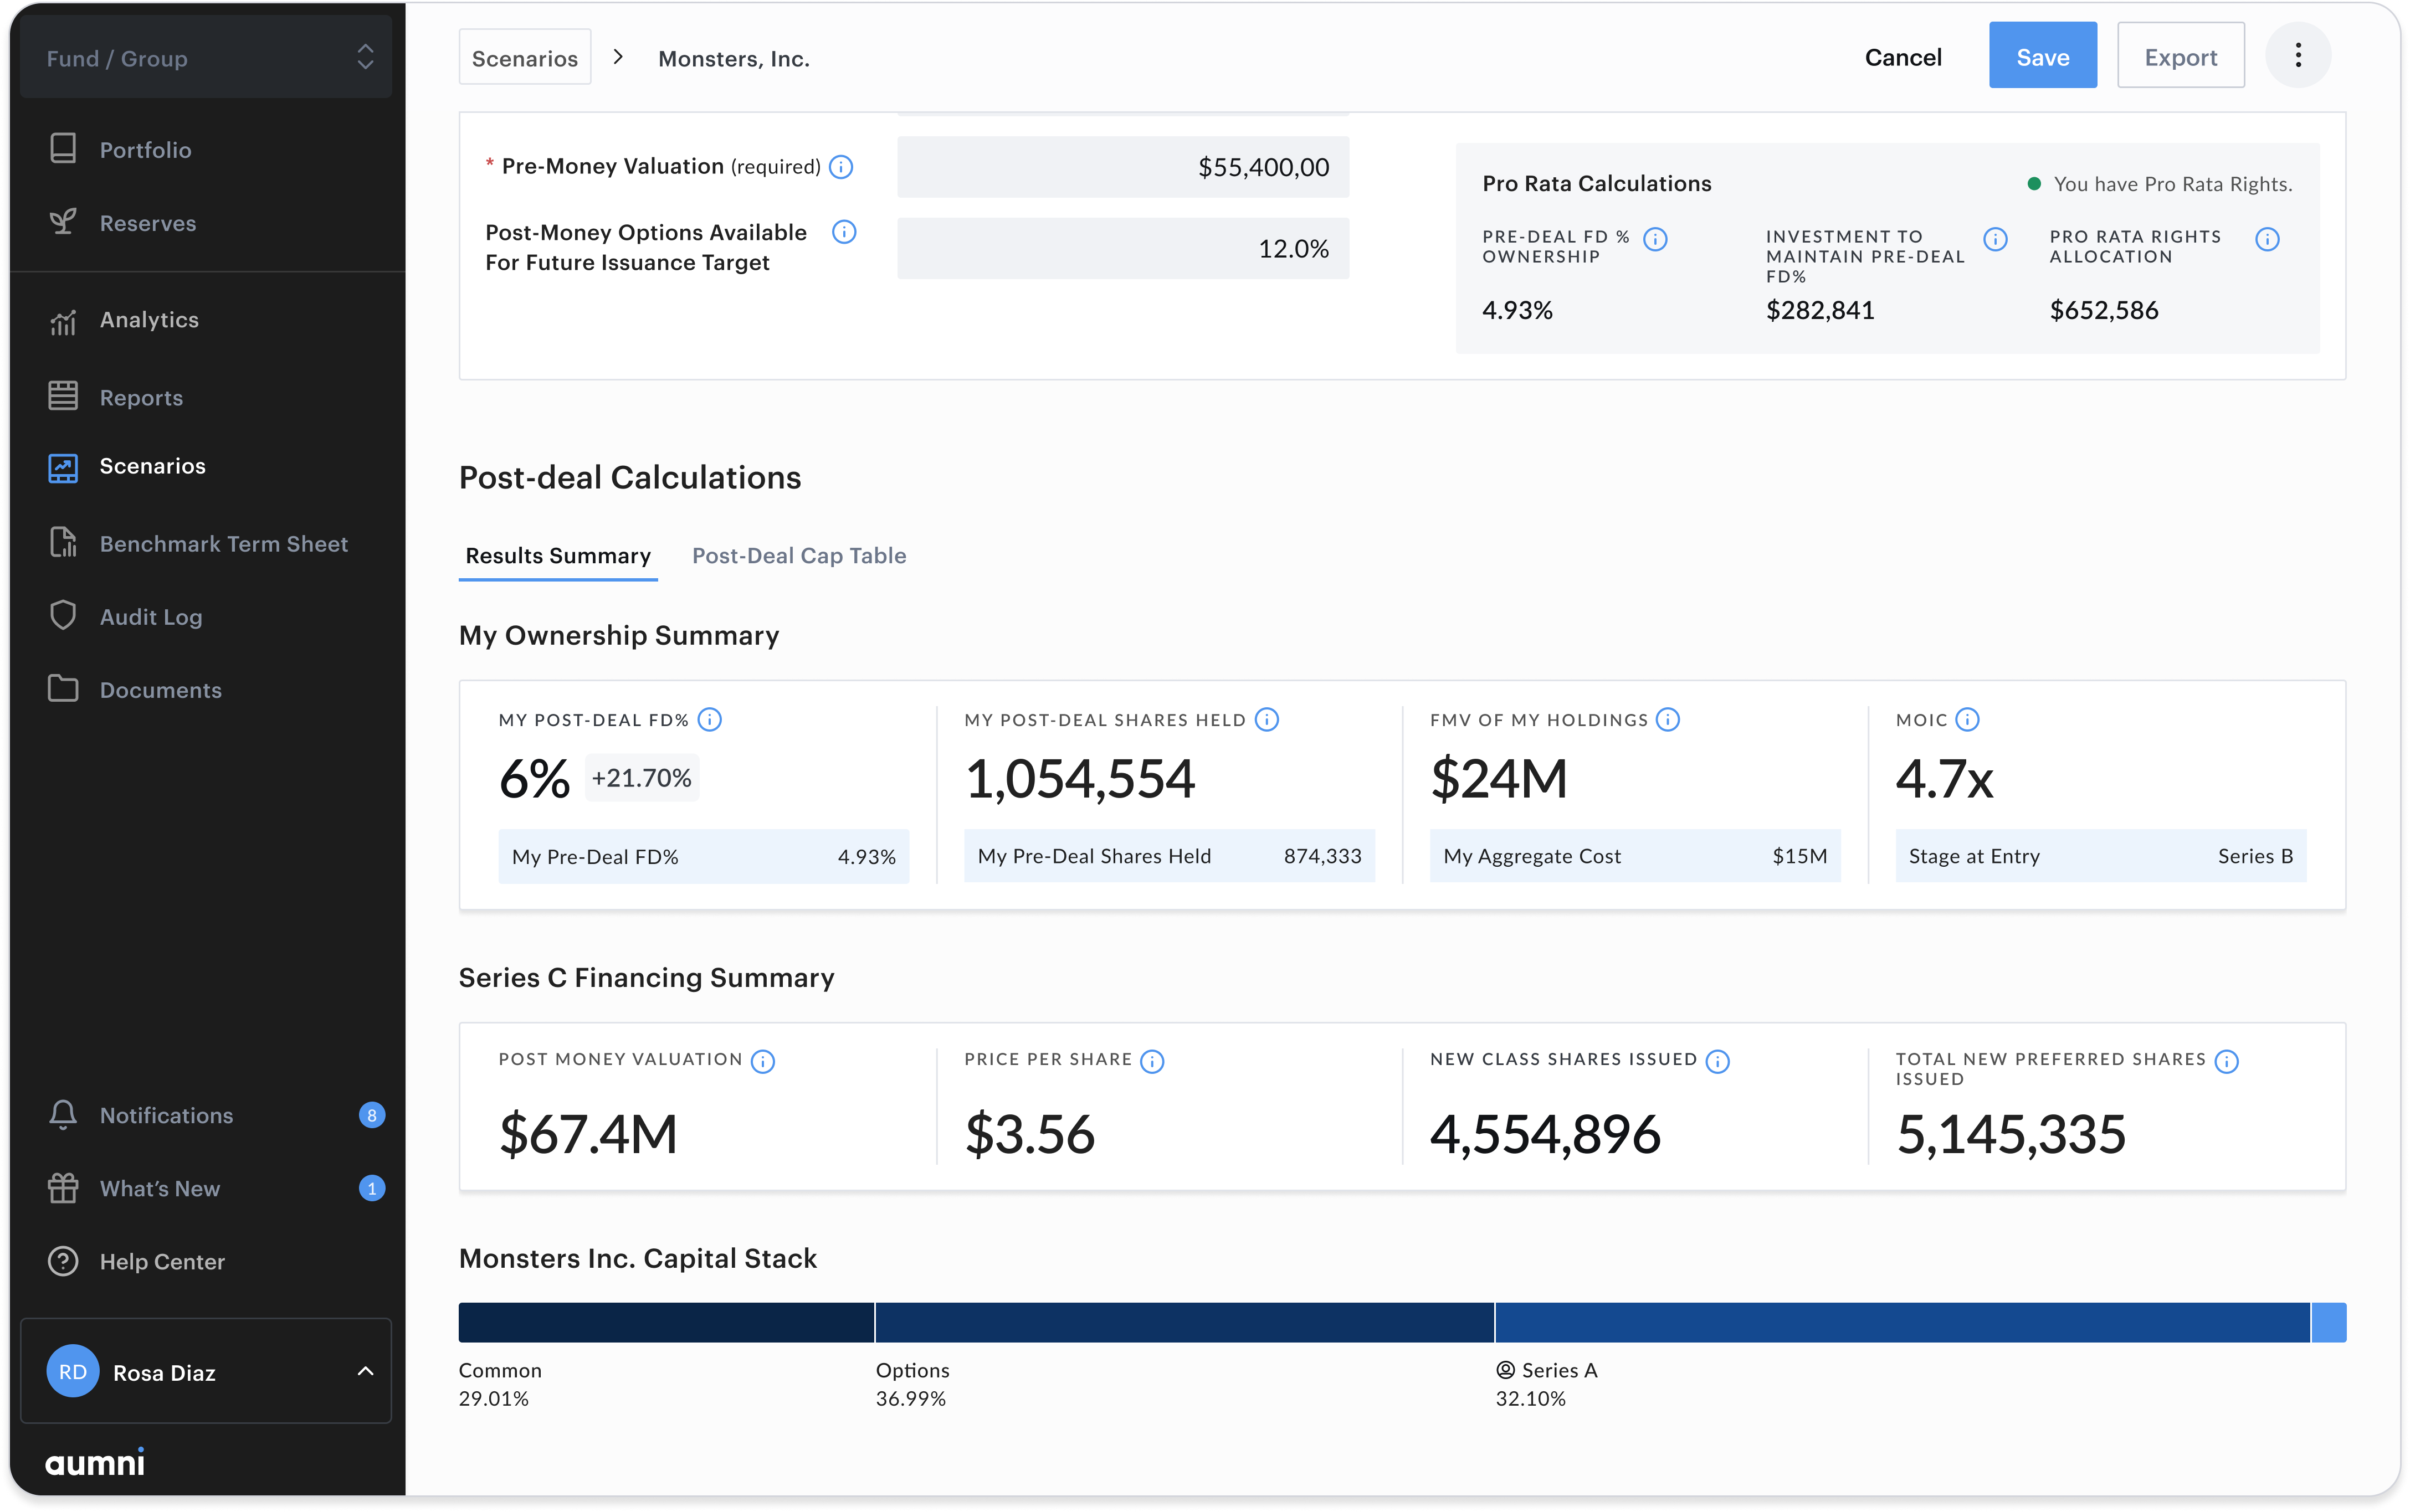Go to Reserves page

pyautogui.click(x=148, y=223)
